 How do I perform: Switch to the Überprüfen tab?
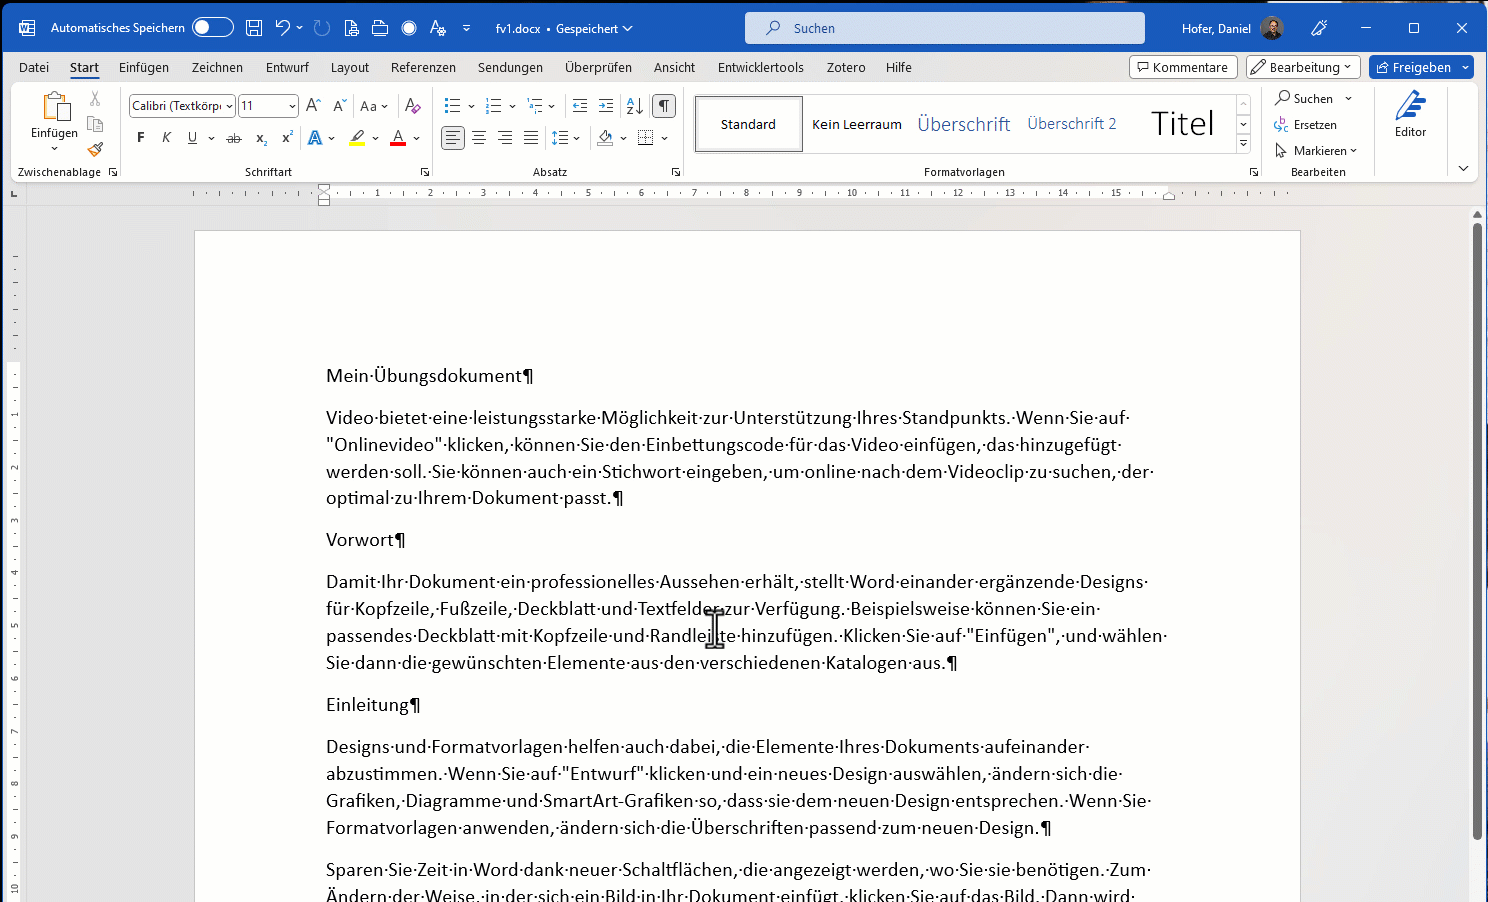(598, 67)
